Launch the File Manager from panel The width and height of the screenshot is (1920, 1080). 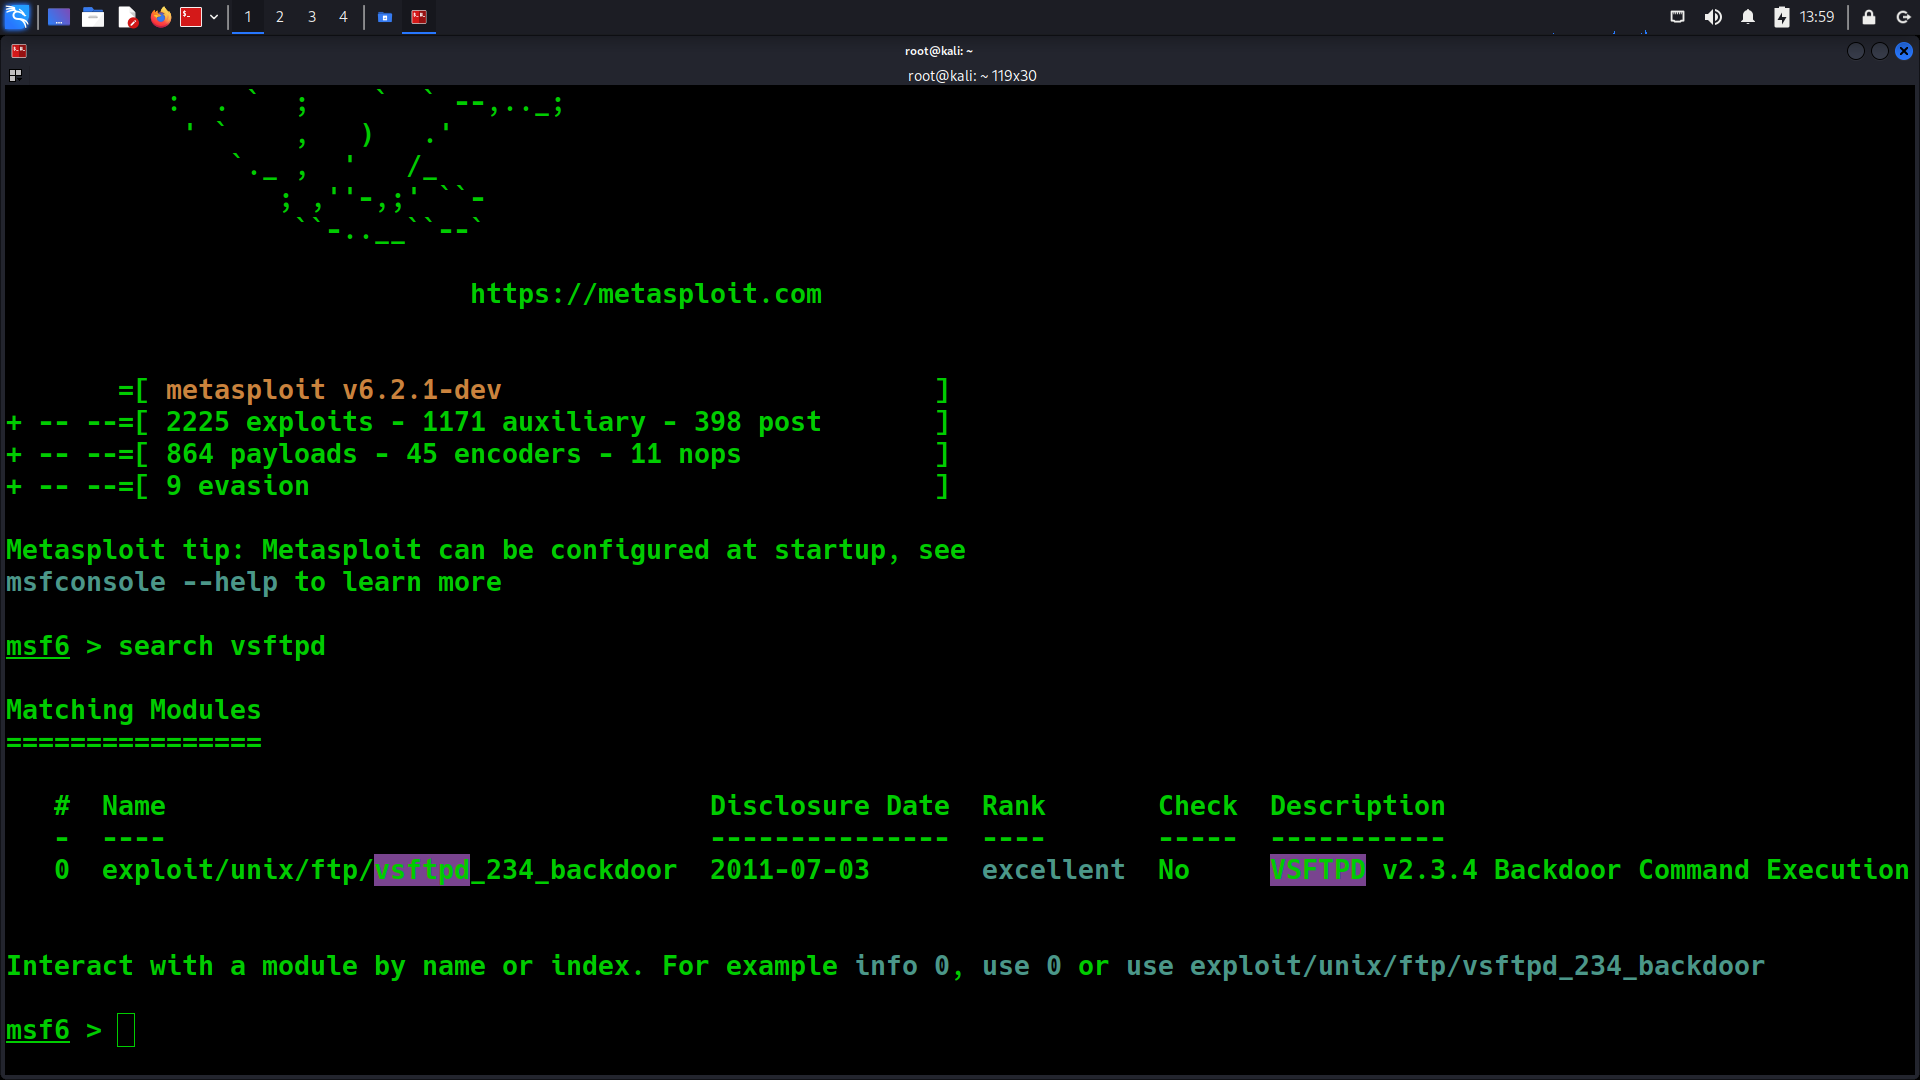93,17
